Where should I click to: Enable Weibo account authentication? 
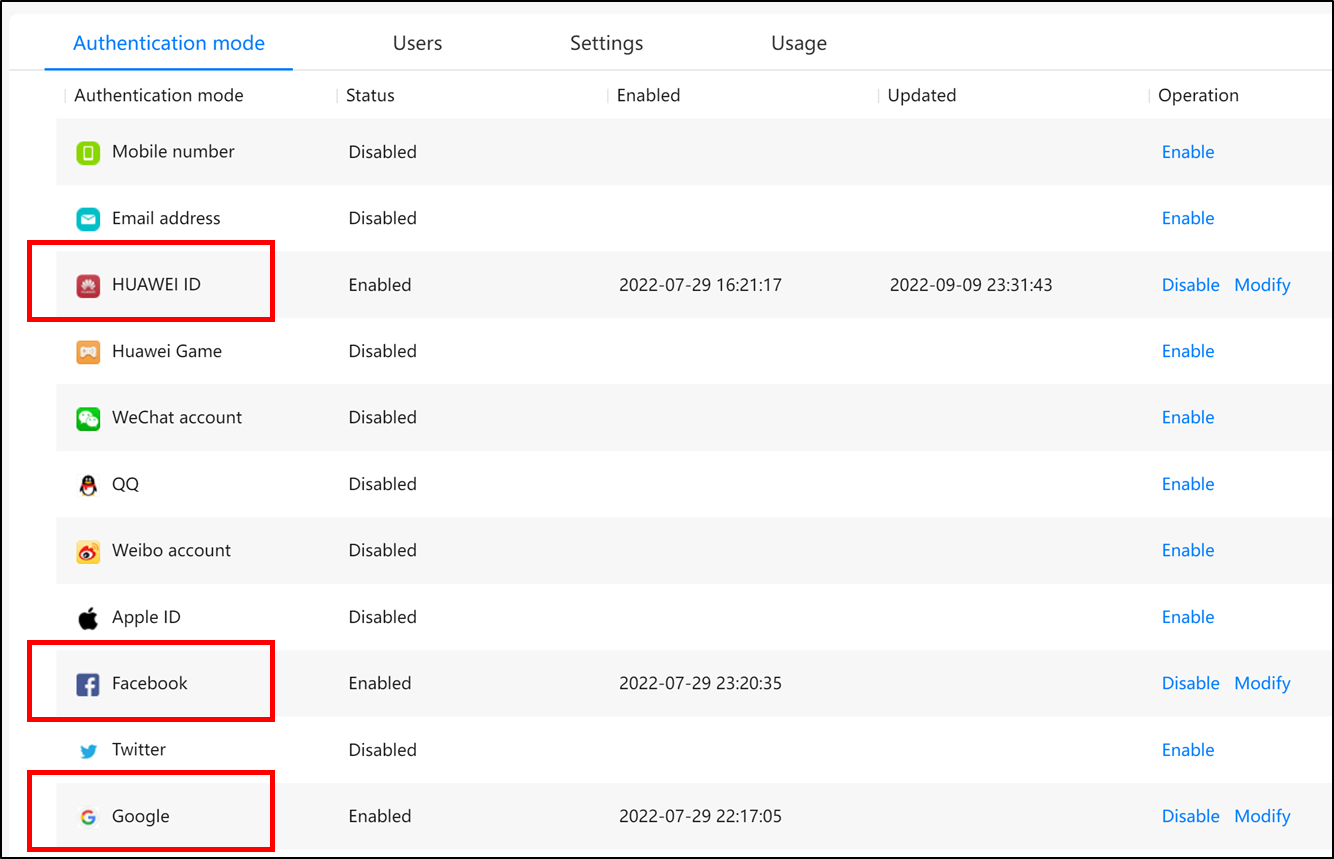tap(1188, 550)
